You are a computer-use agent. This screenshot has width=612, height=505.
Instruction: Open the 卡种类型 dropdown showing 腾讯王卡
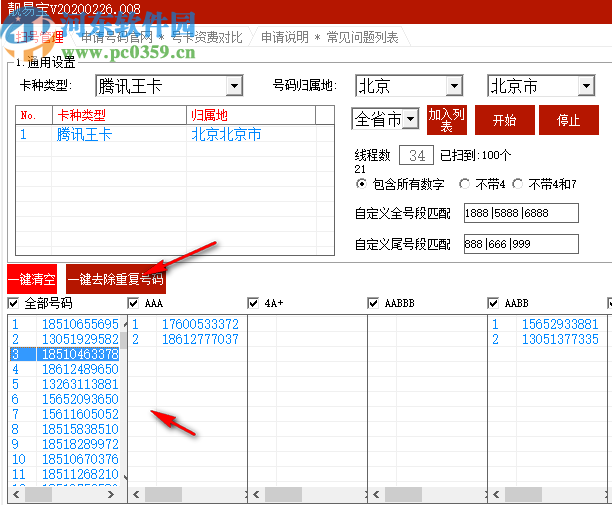point(169,85)
